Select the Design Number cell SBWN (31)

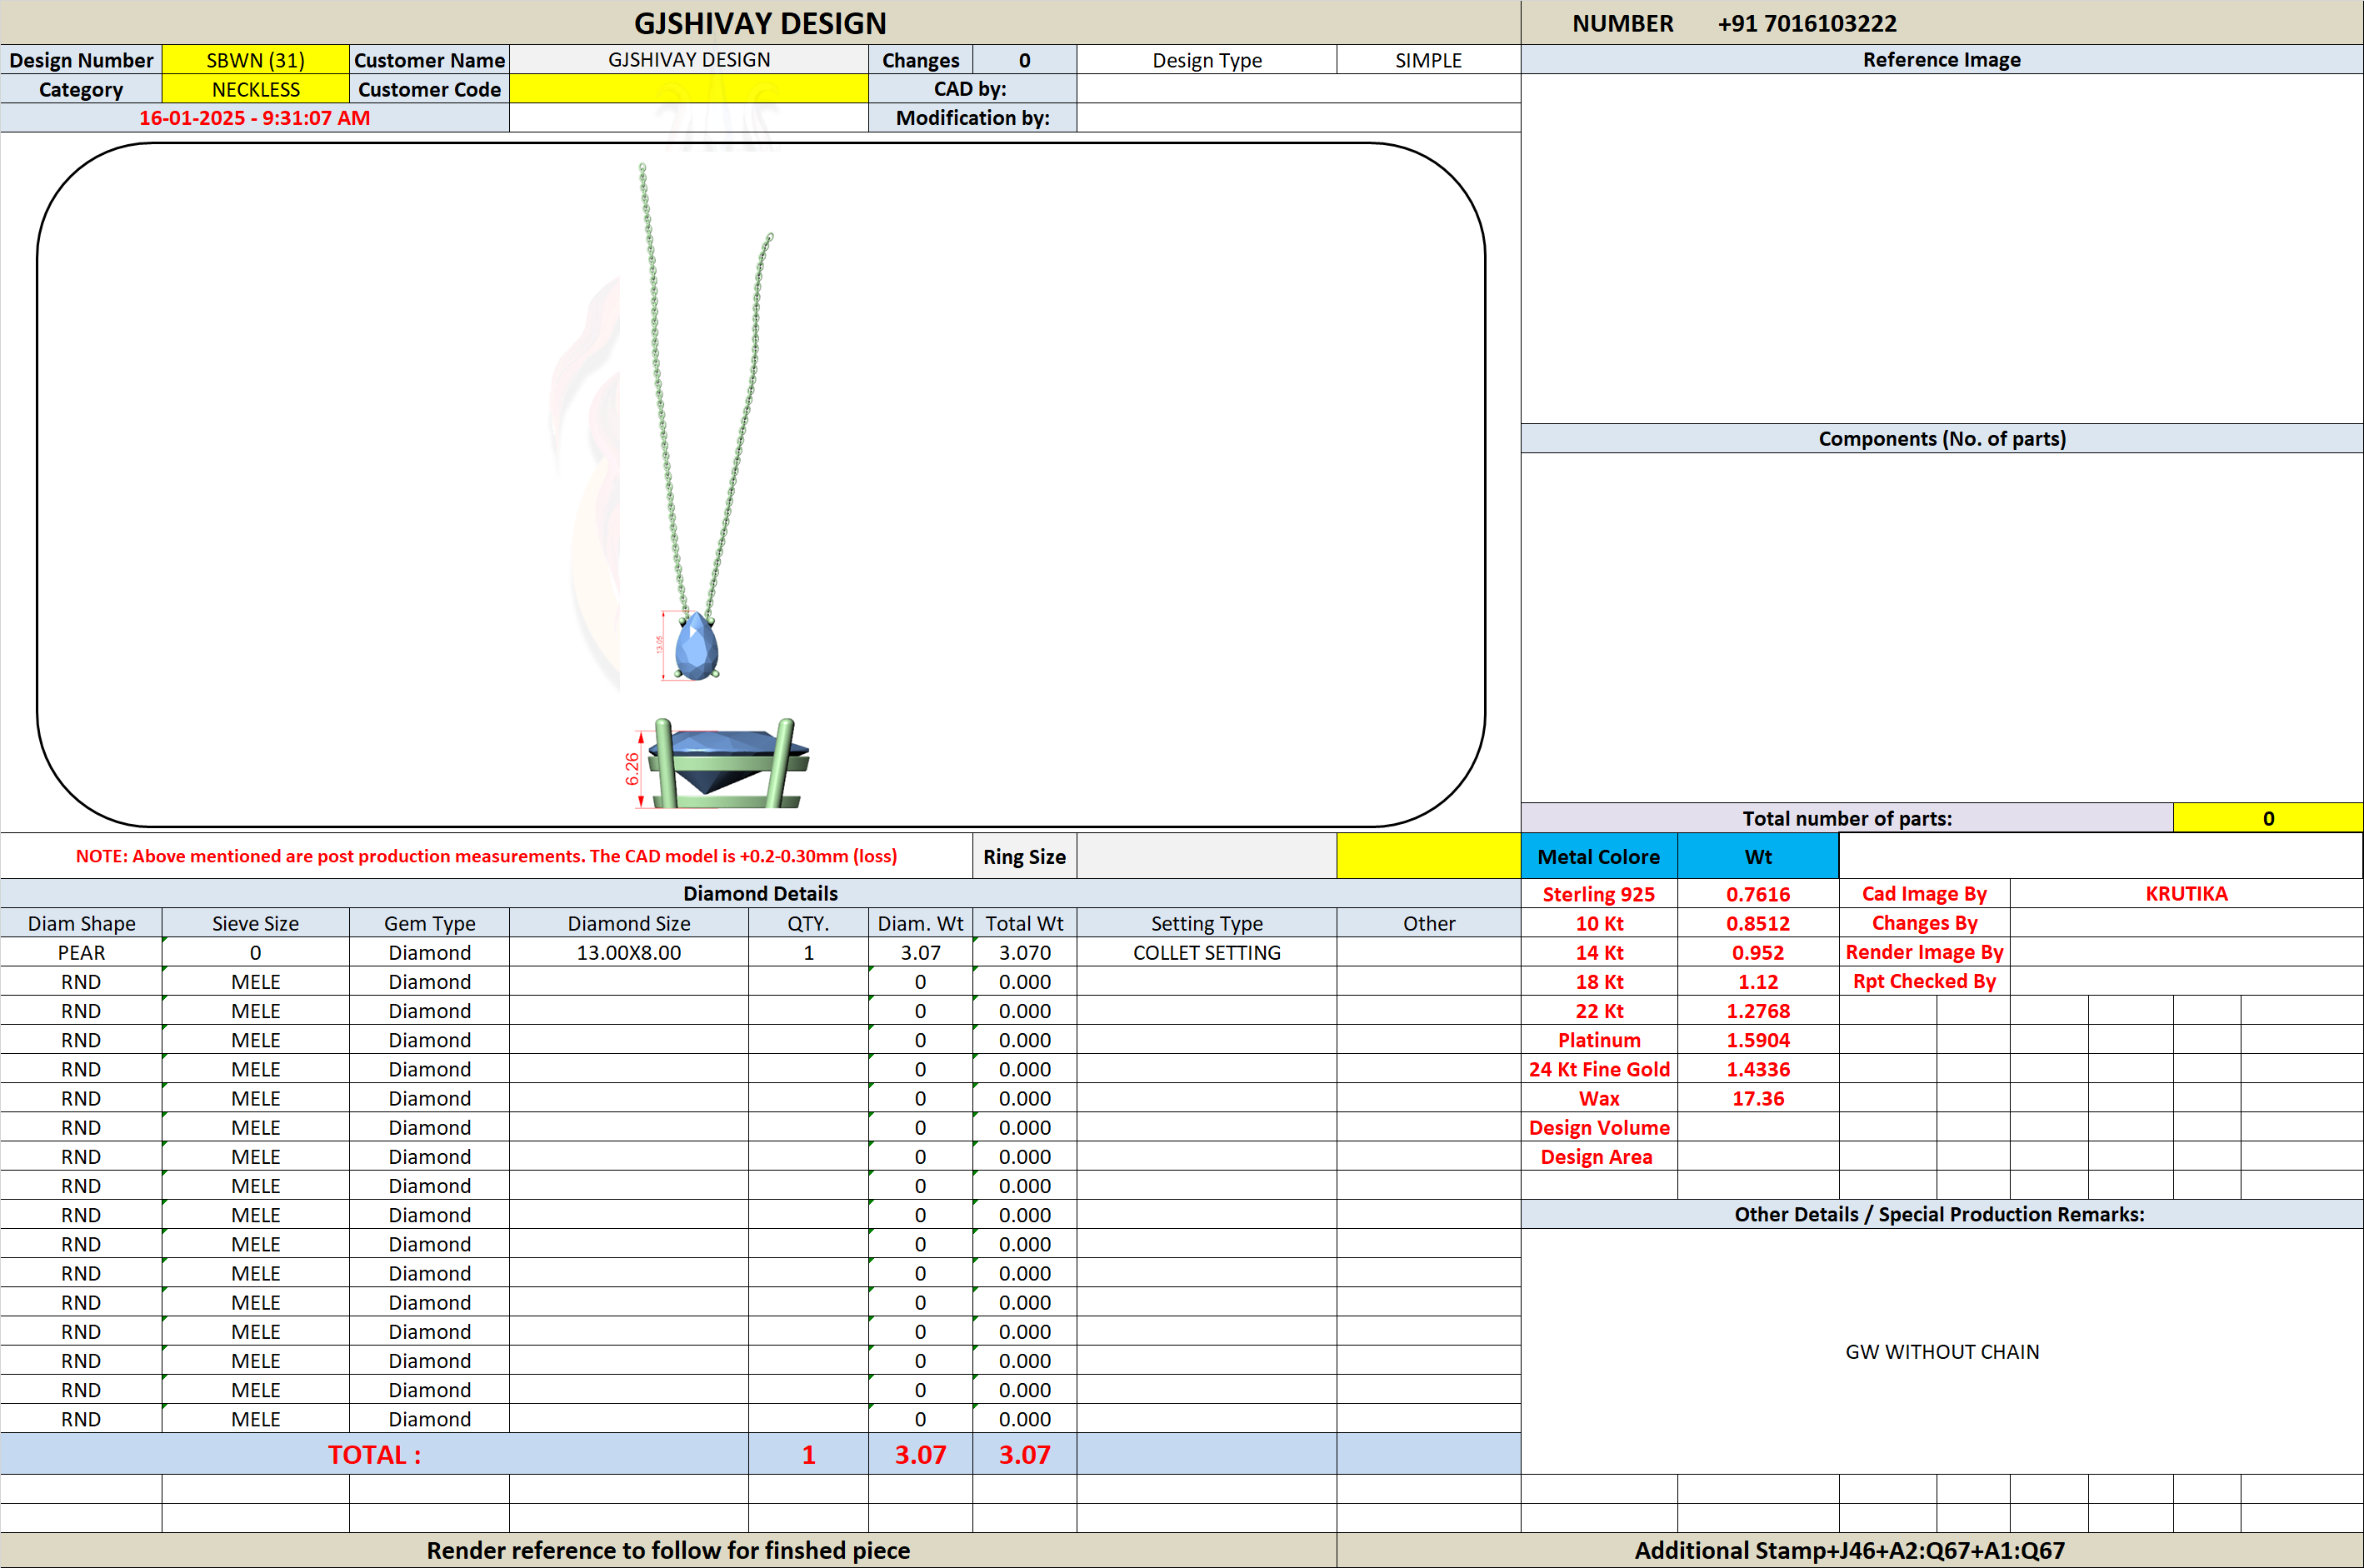[x=255, y=60]
